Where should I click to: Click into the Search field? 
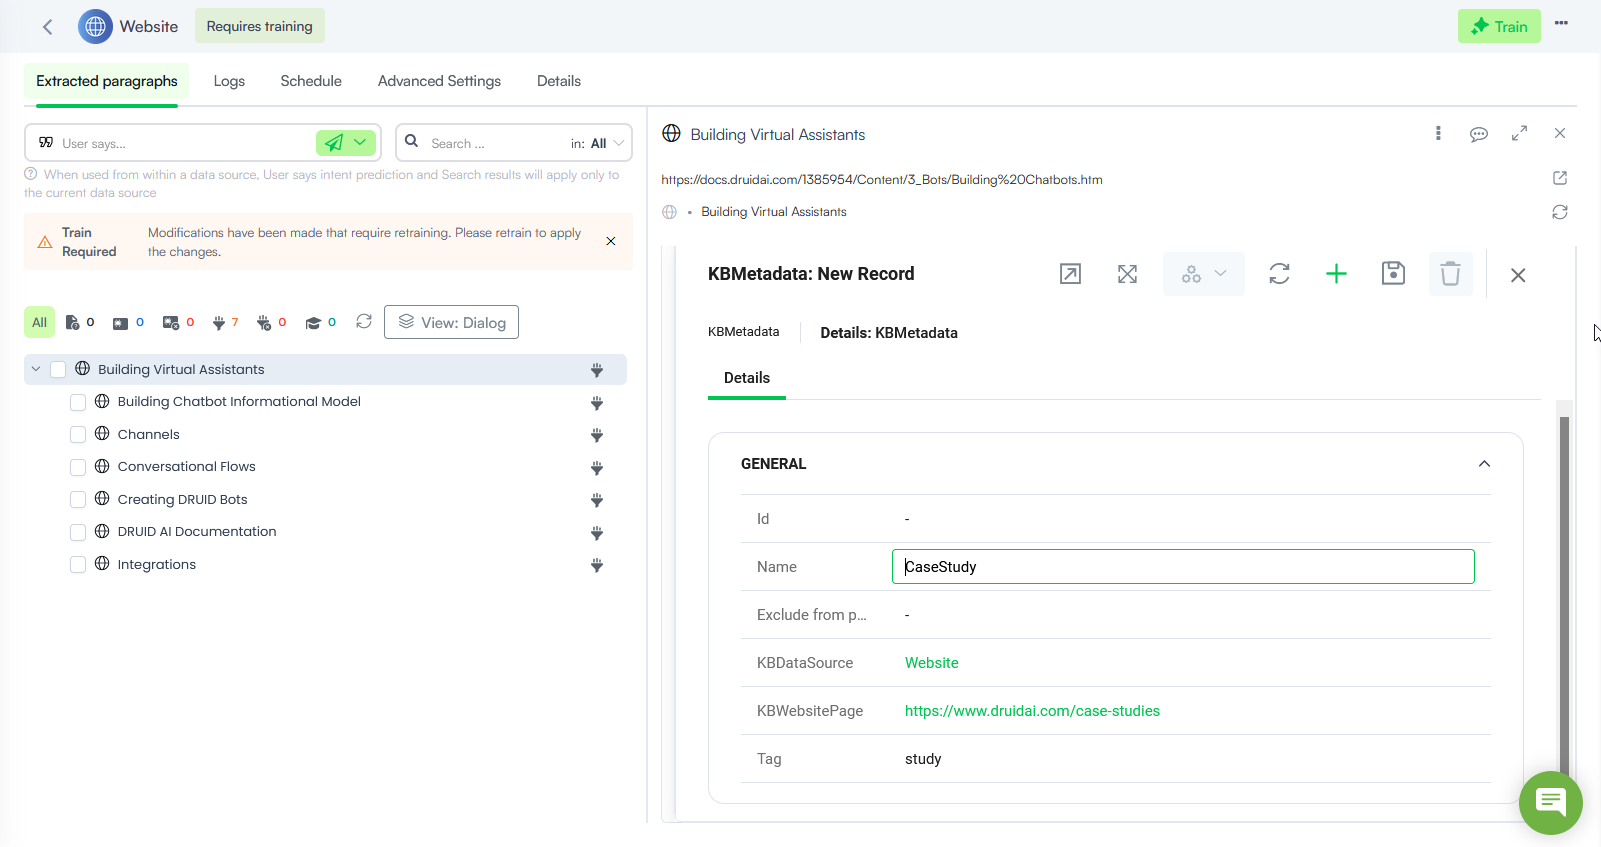tap(495, 143)
